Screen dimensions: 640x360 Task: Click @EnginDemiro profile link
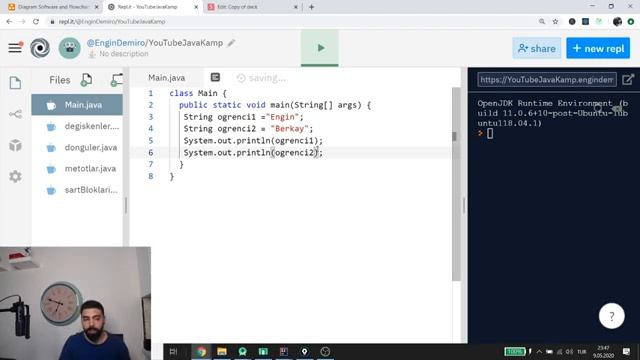[x=116, y=43]
